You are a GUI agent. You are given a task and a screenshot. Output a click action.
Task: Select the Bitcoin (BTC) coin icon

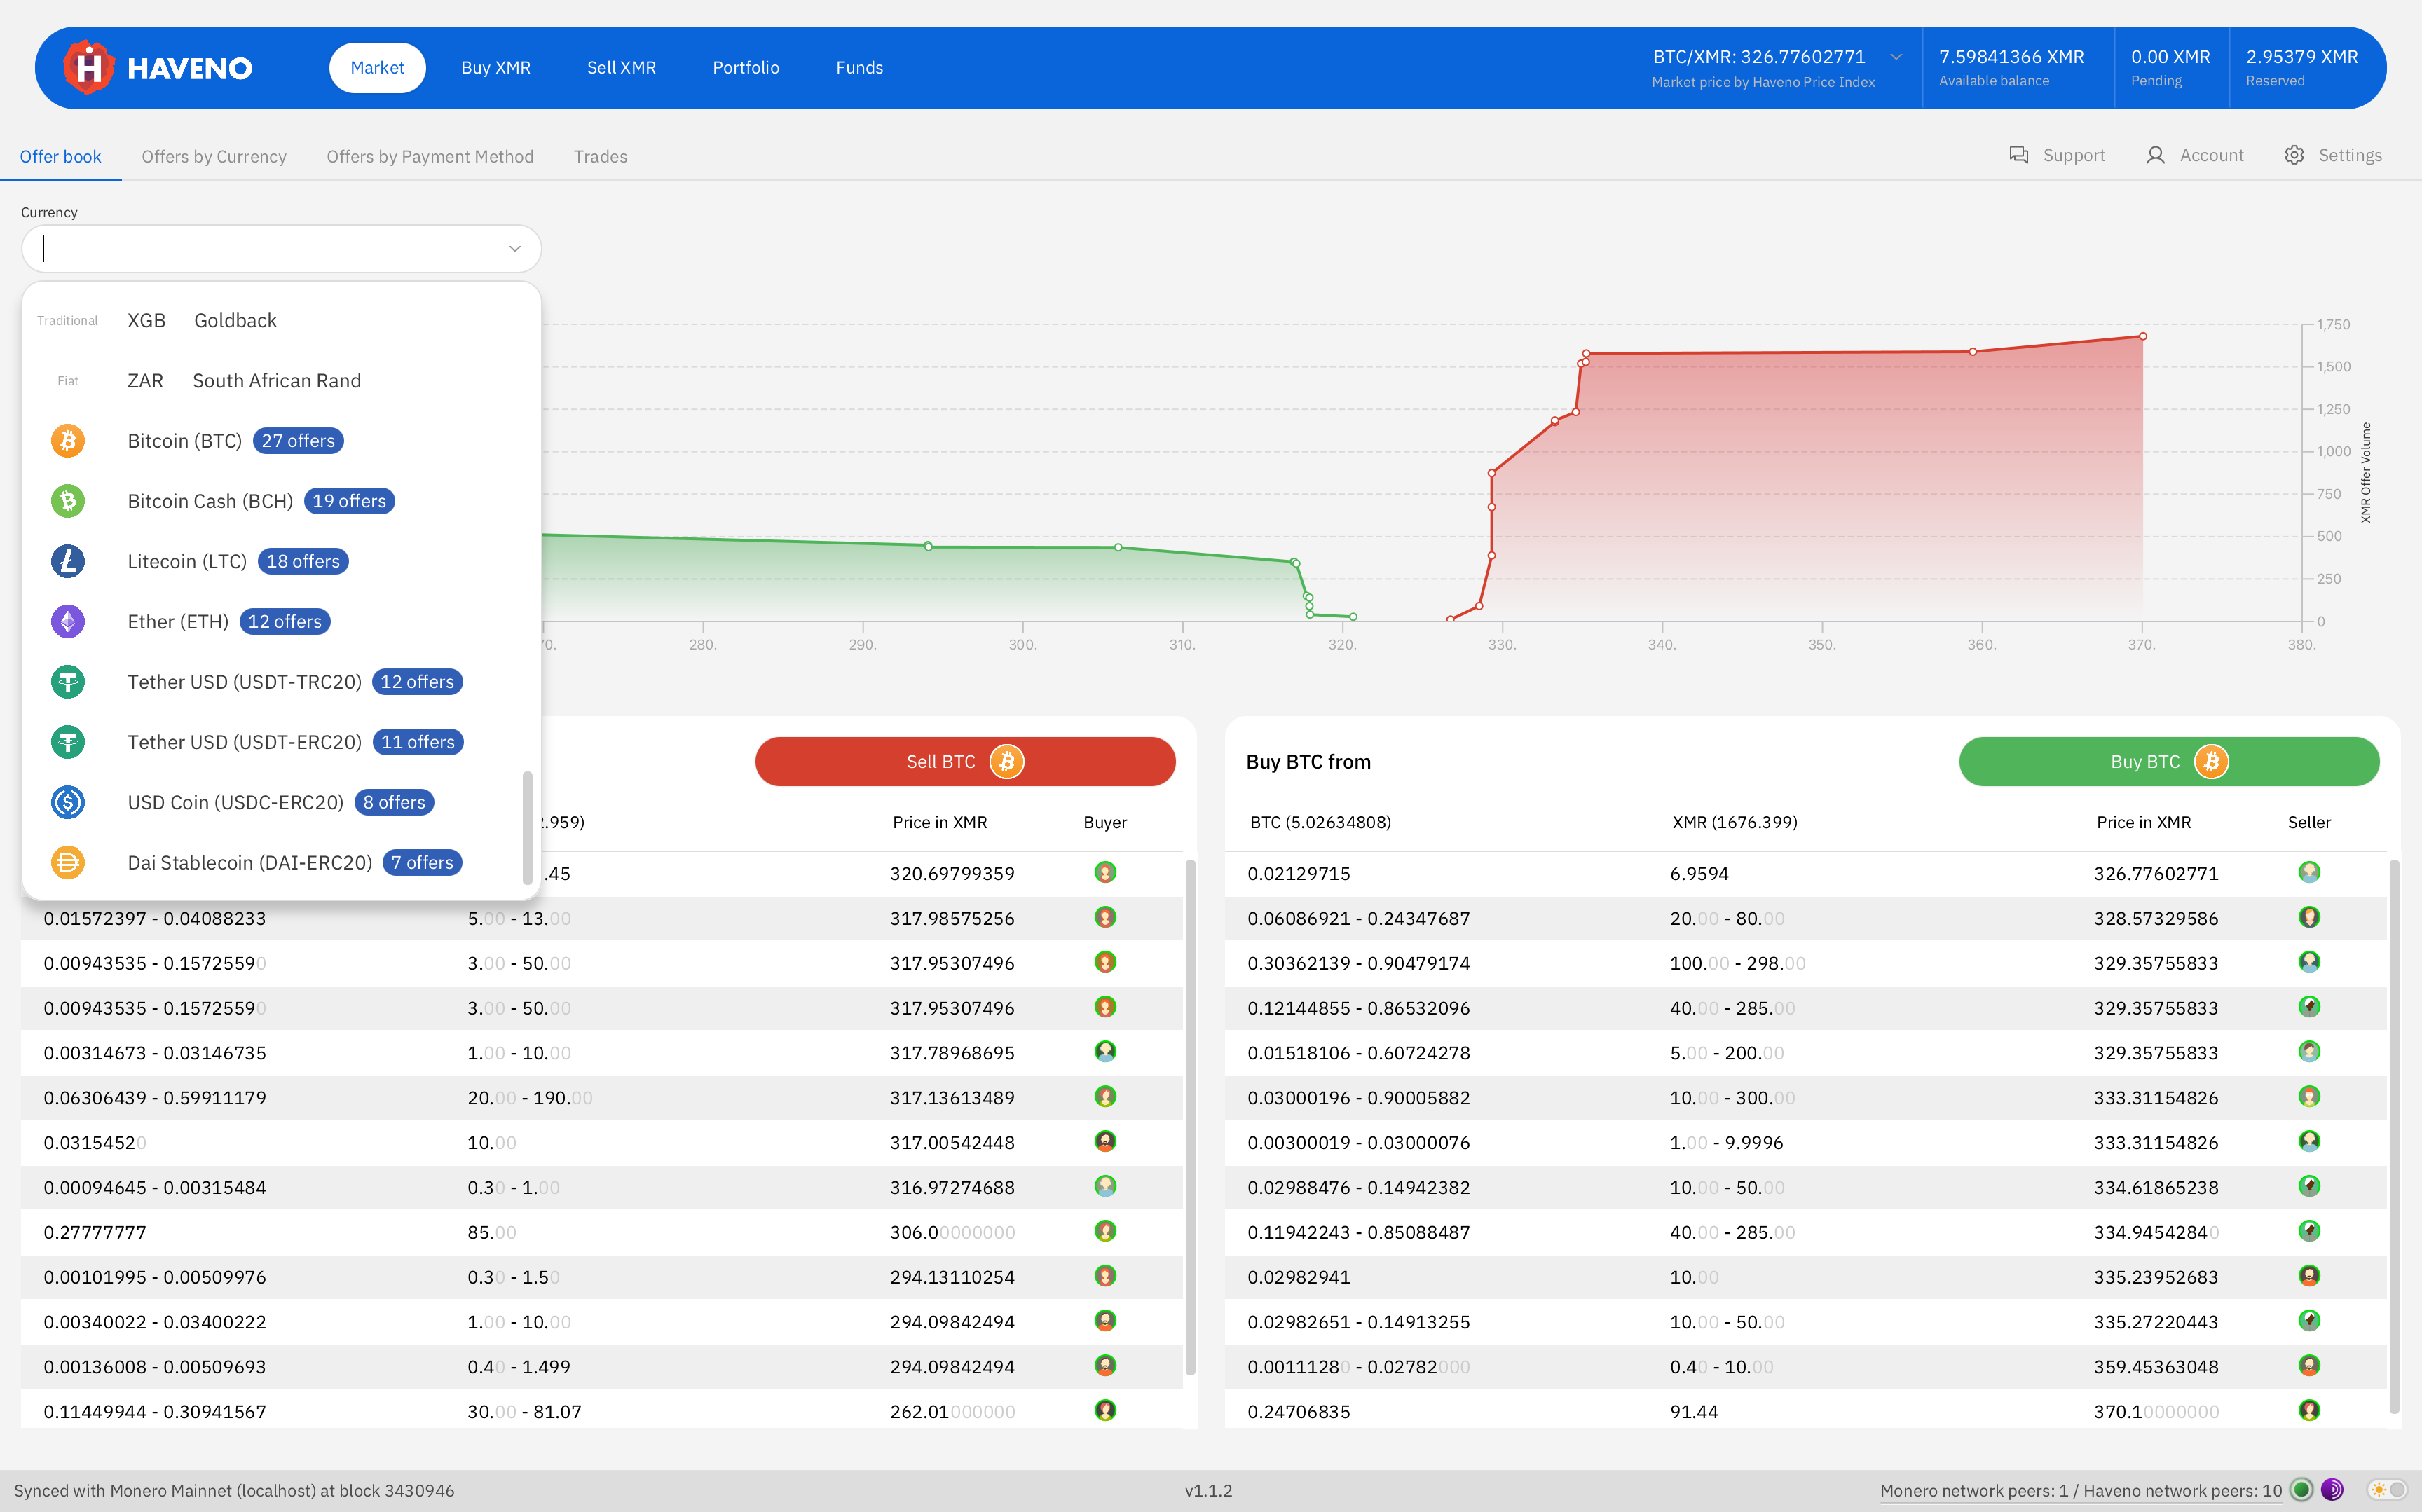coord(68,441)
